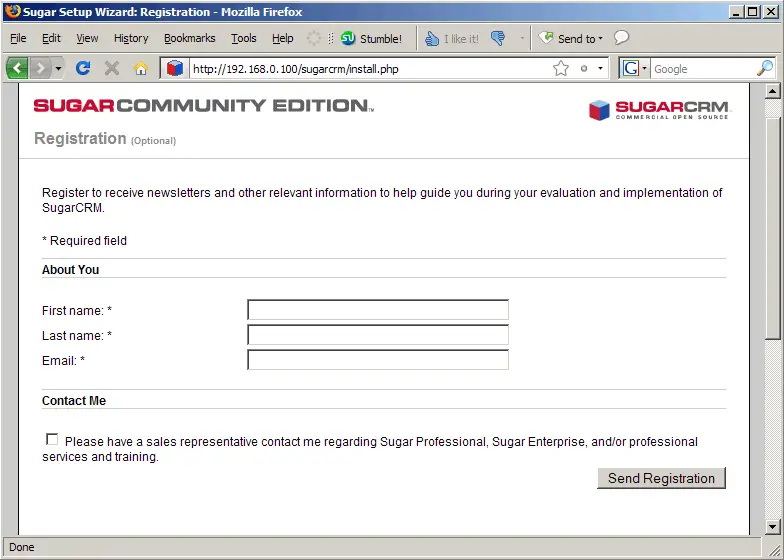Click the SugarCRM site favicon in the address bar
This screenshot has height=560, width=784.
[x=175, y=68]
